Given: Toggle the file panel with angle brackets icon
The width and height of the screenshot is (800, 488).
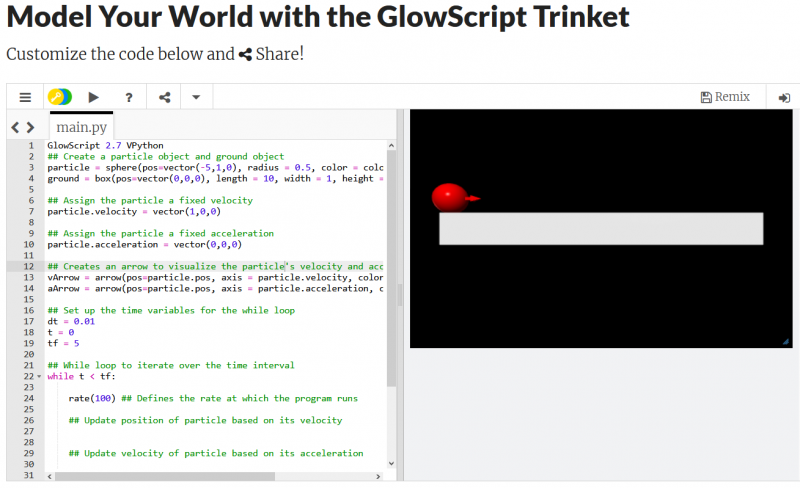Looking at the screenshot, I should click(x=23, y=128).
